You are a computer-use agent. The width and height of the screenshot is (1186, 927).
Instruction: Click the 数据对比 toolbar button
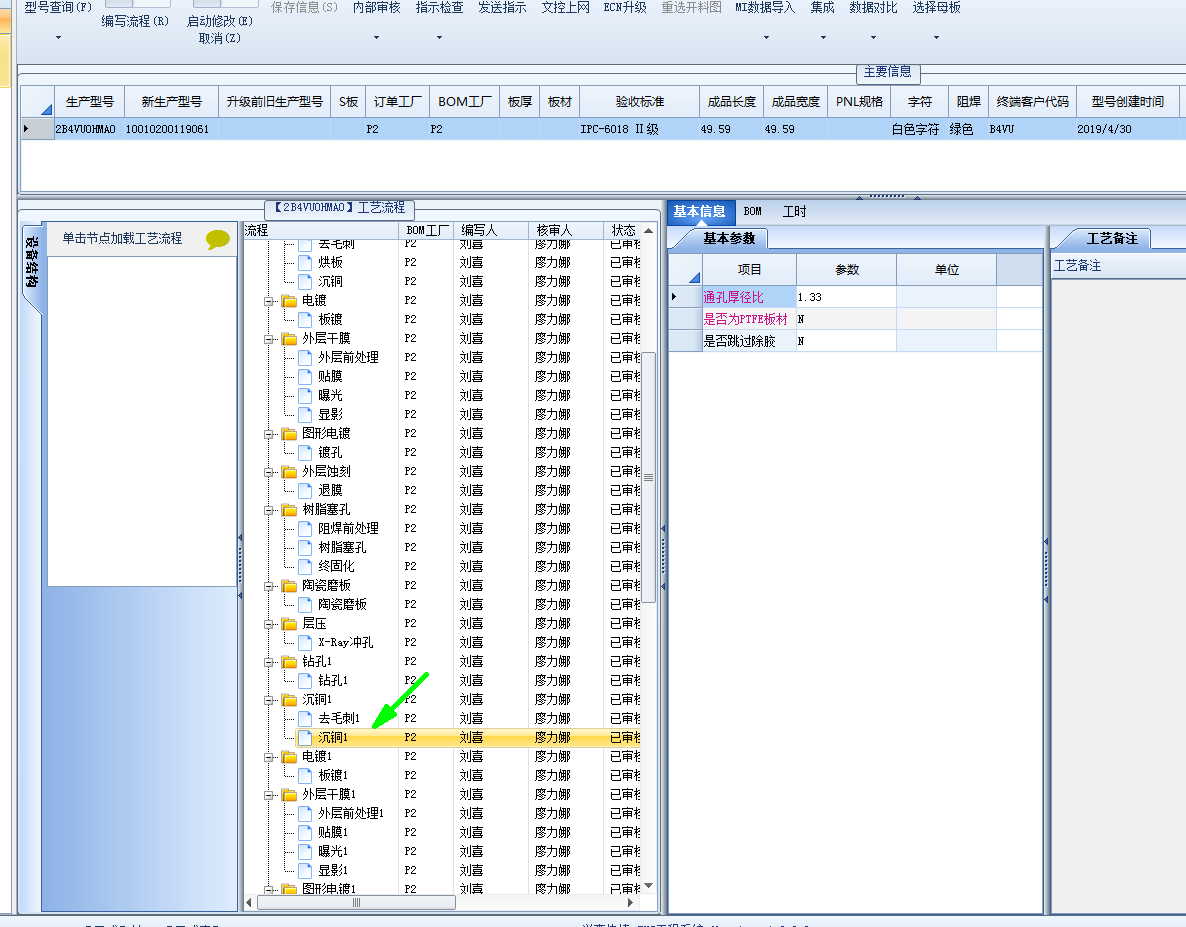point(873,8)
